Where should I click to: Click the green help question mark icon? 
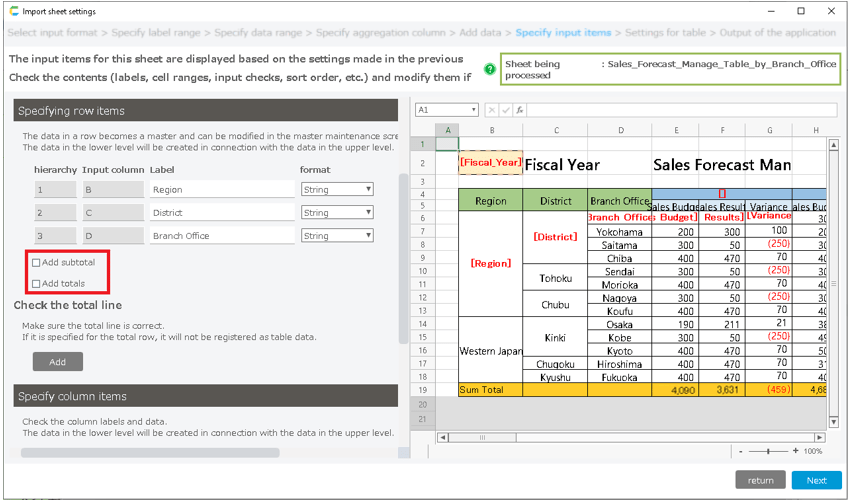coord(490,70)
